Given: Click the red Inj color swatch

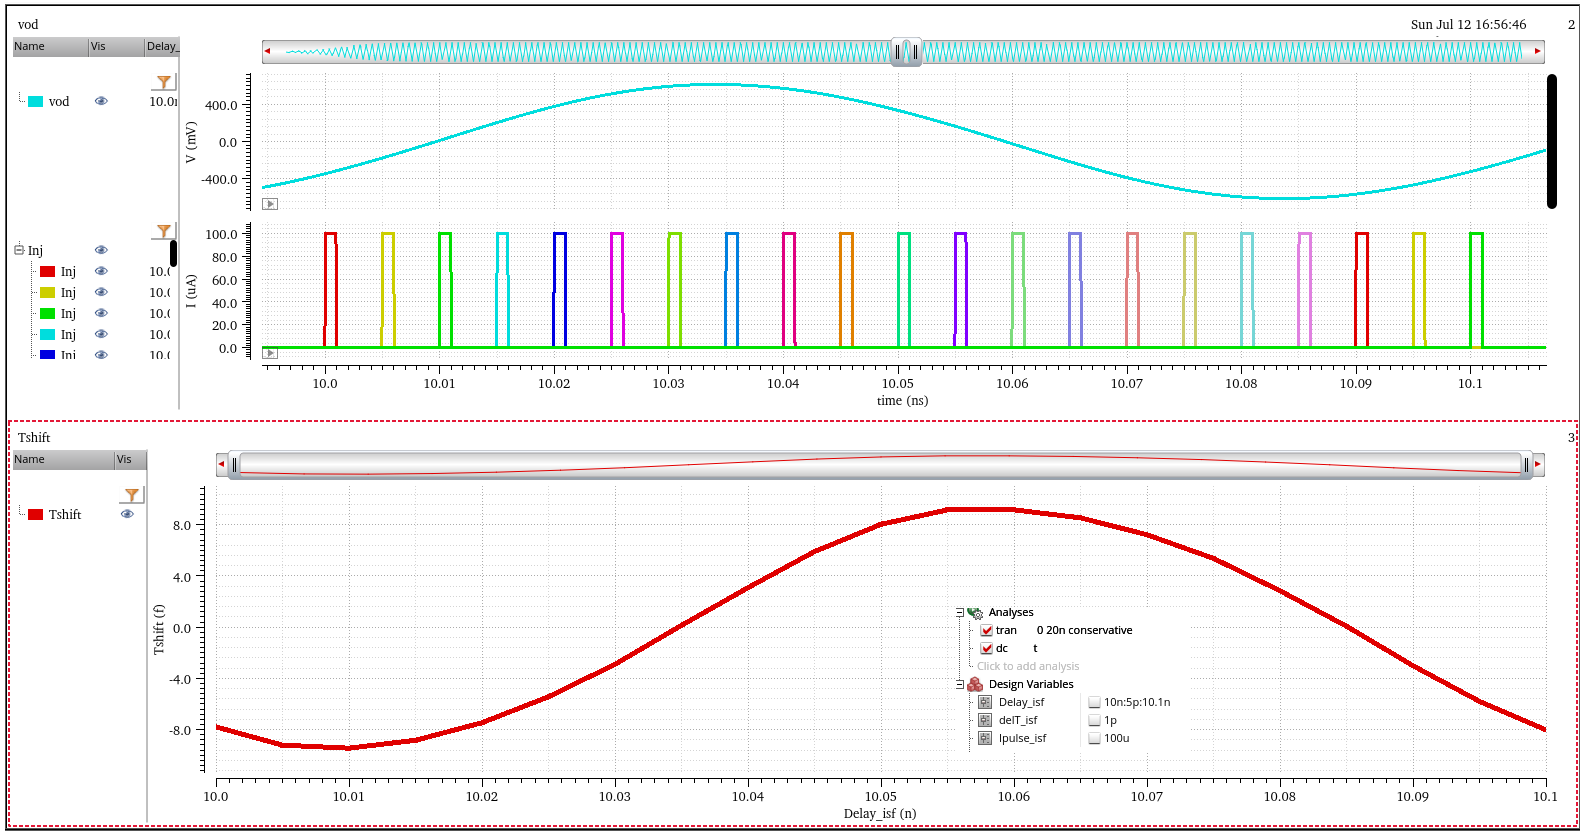Looking at the screenshot, I should 47,271.
